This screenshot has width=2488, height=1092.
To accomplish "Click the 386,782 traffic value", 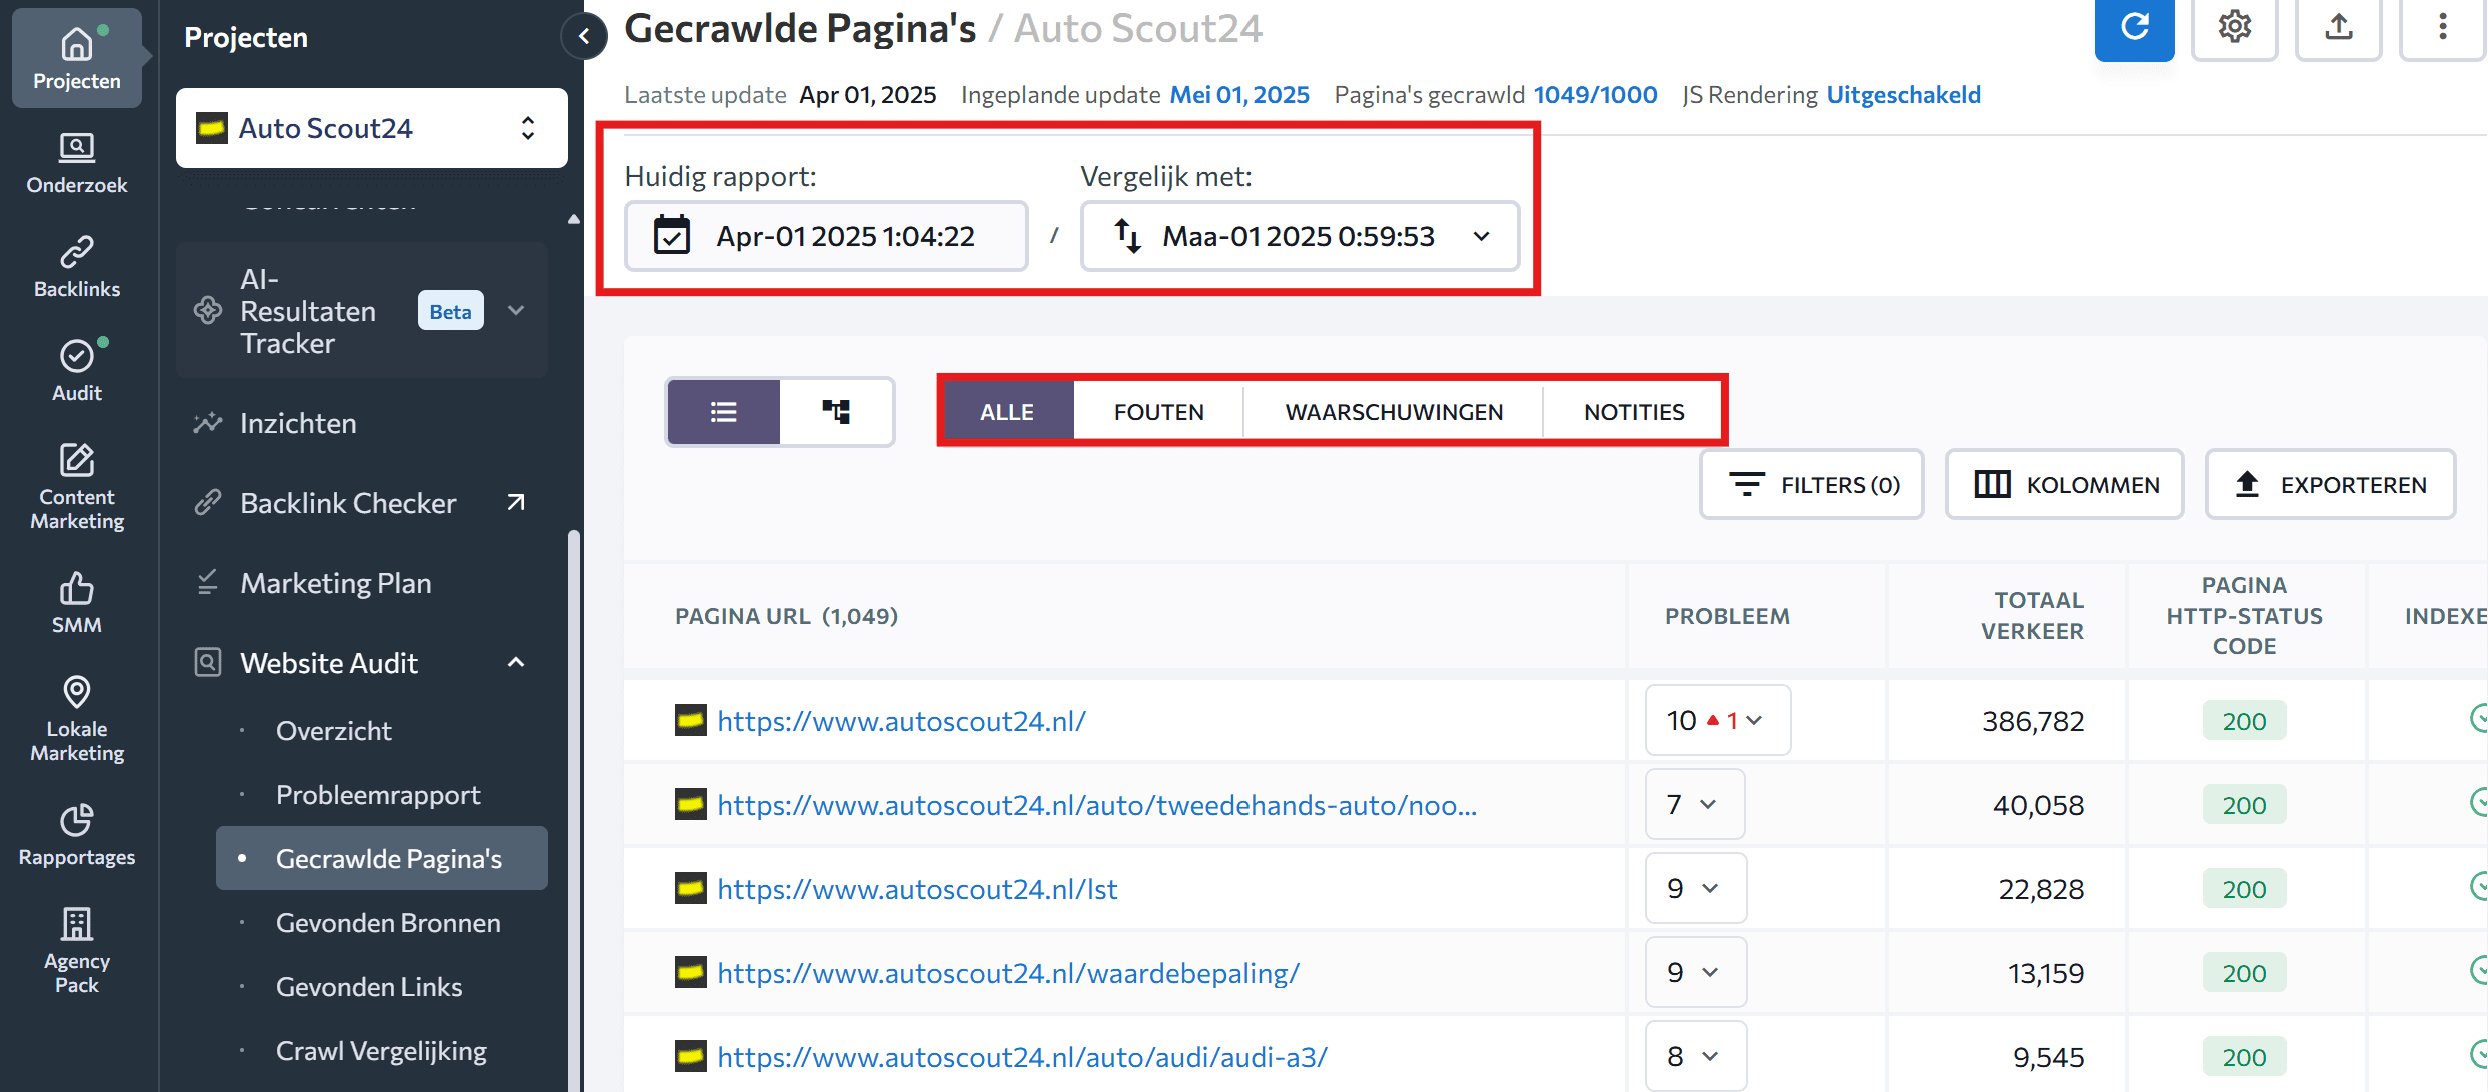I will pos(2033,720).
